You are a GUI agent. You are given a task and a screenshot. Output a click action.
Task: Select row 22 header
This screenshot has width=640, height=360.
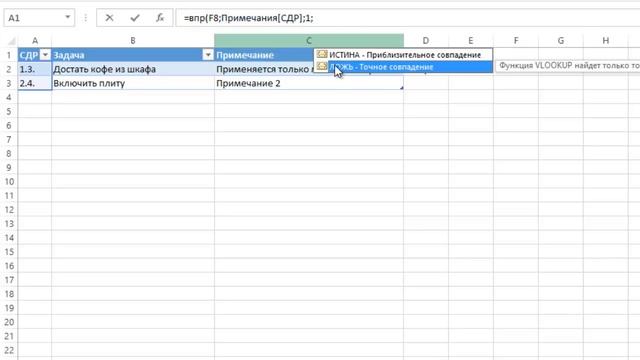(9, 350)
